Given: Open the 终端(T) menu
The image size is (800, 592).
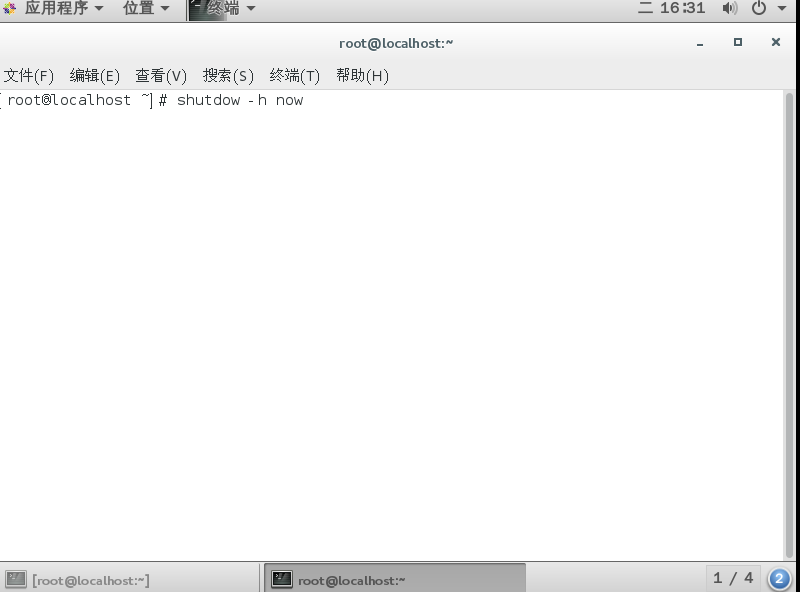Looking at the screenshot, I should point(294,76).
